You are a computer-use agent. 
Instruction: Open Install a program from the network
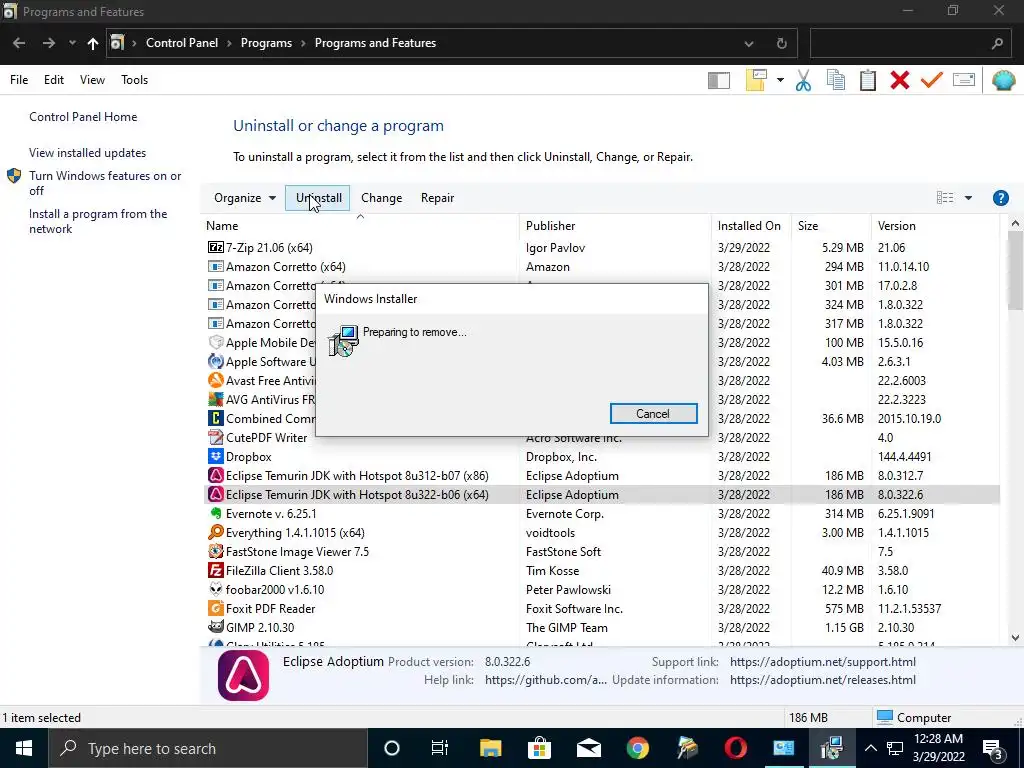98,221
